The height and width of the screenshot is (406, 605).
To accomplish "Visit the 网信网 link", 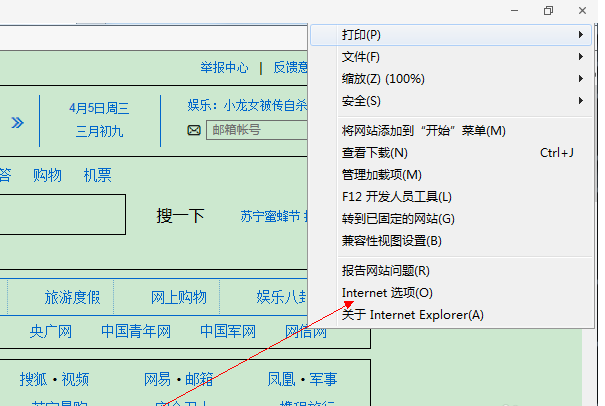I will tap(306, 332).
